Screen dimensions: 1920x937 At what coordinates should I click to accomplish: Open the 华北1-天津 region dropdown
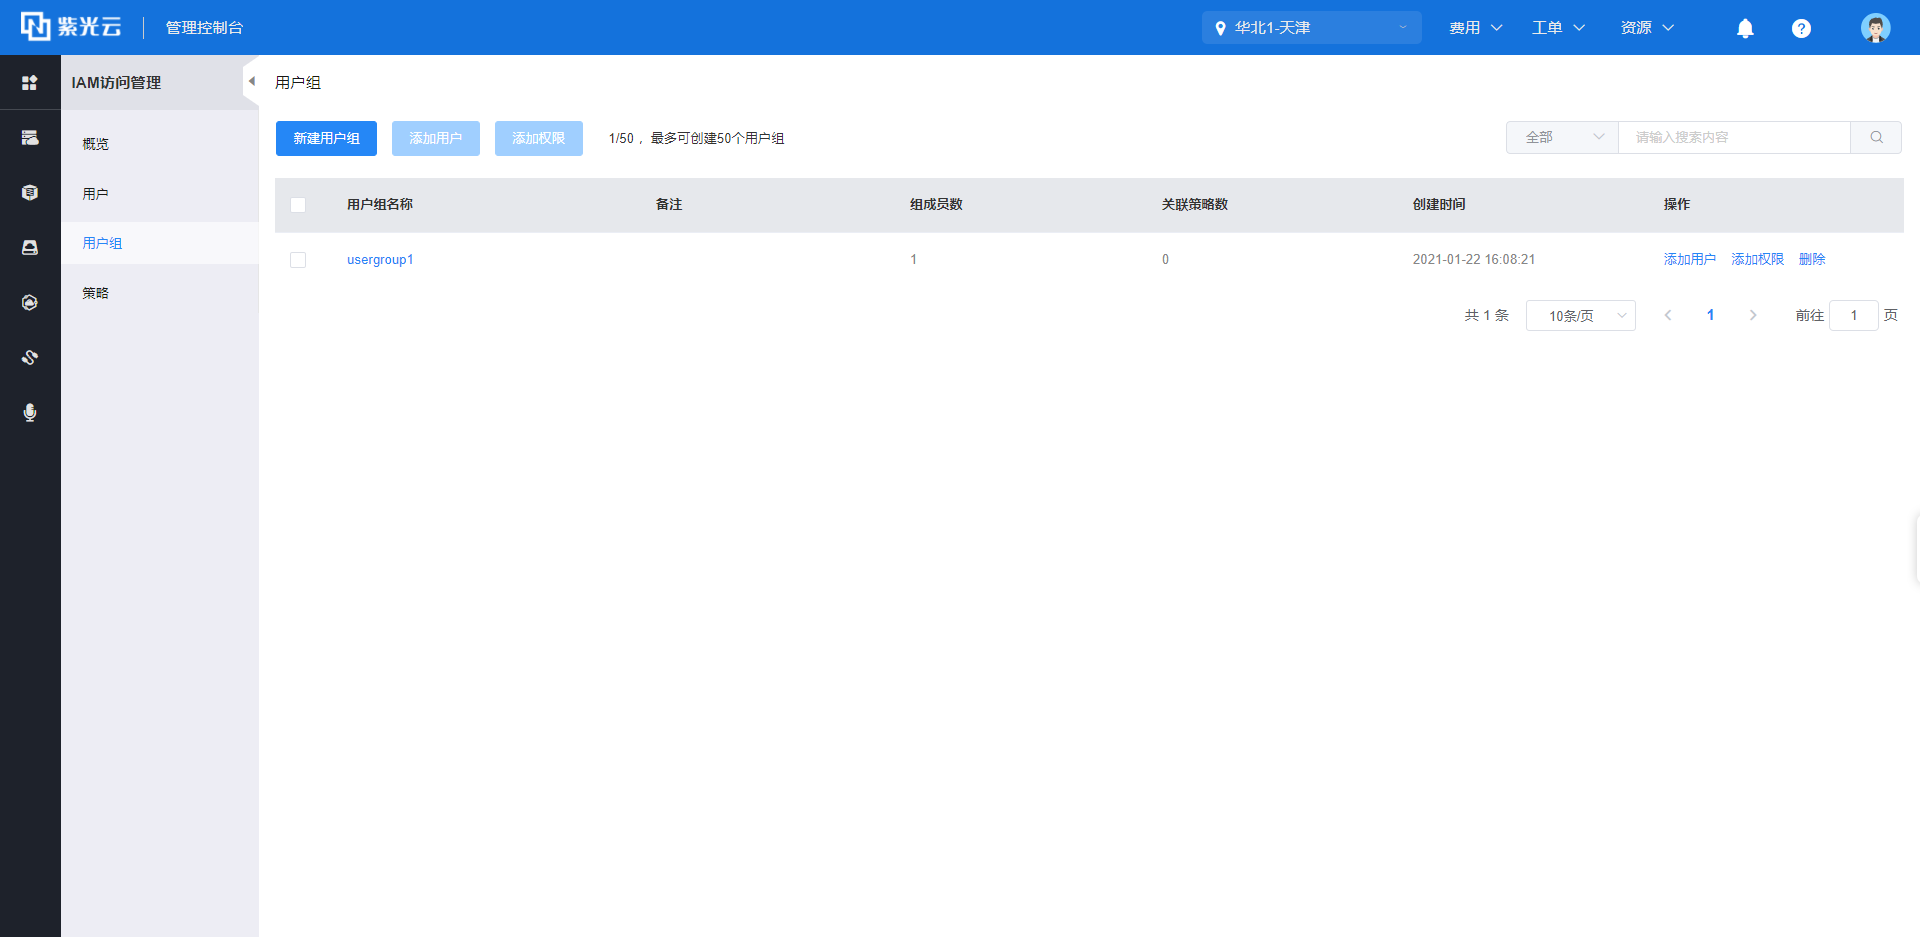(x=1311, y=28)
